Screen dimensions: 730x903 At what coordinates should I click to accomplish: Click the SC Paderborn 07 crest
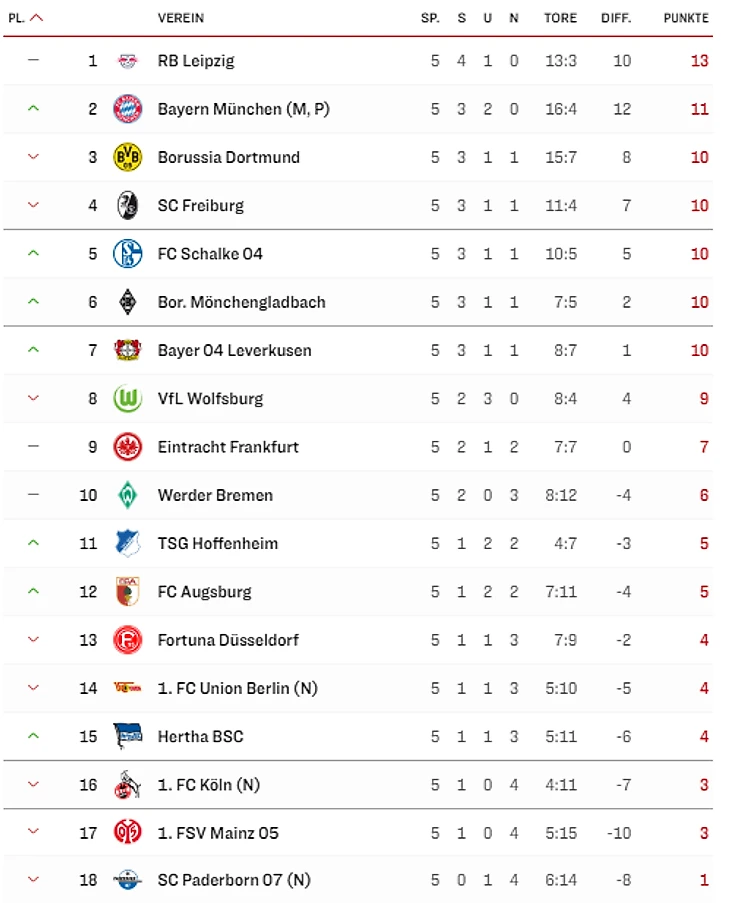[x=127, y=881]
